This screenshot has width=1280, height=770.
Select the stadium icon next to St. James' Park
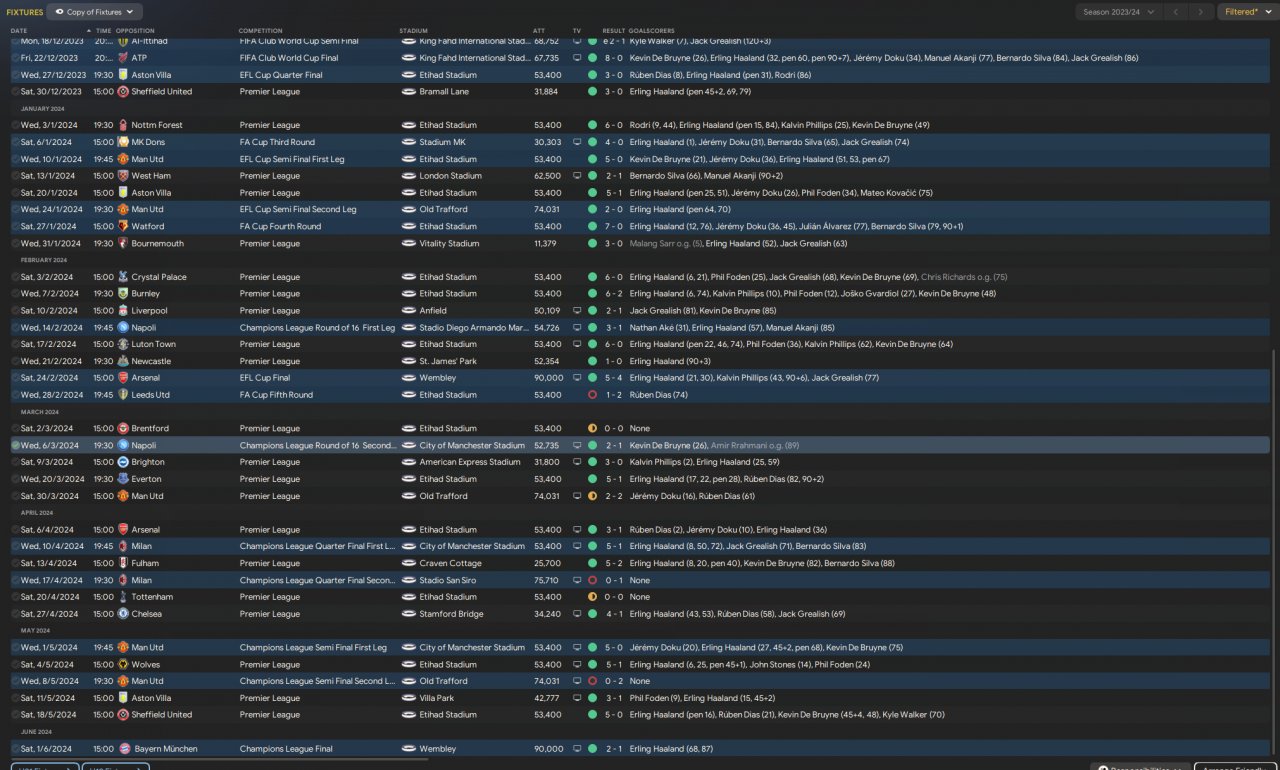click(x=408, y=361)
